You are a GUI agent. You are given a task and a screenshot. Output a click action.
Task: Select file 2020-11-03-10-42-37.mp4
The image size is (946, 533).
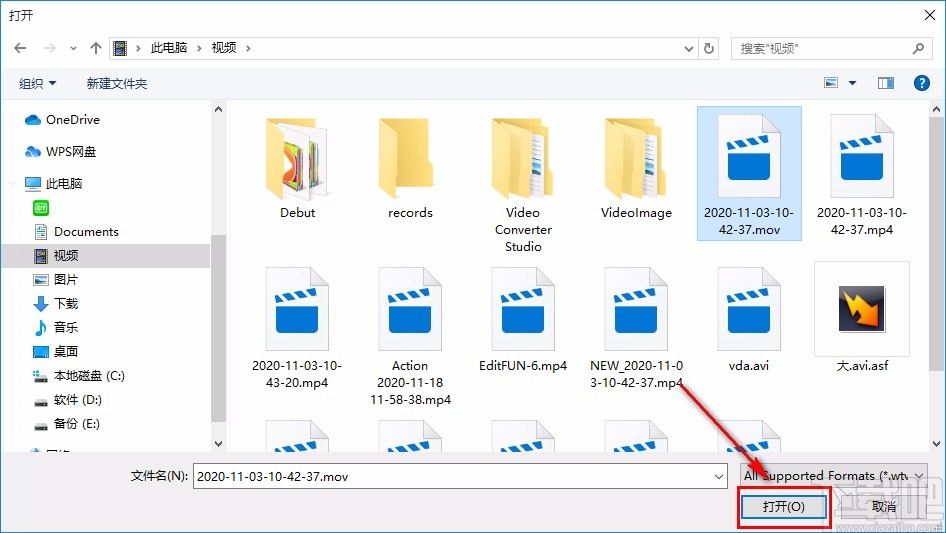[862, 175]
